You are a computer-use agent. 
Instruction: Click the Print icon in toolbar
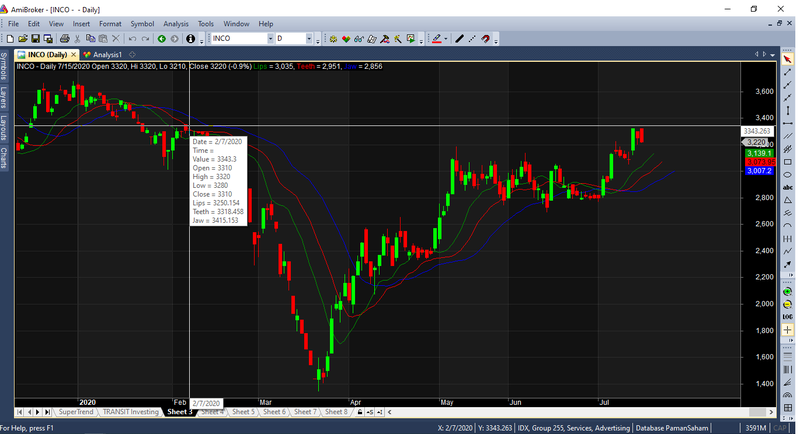(x=65, y=39)
